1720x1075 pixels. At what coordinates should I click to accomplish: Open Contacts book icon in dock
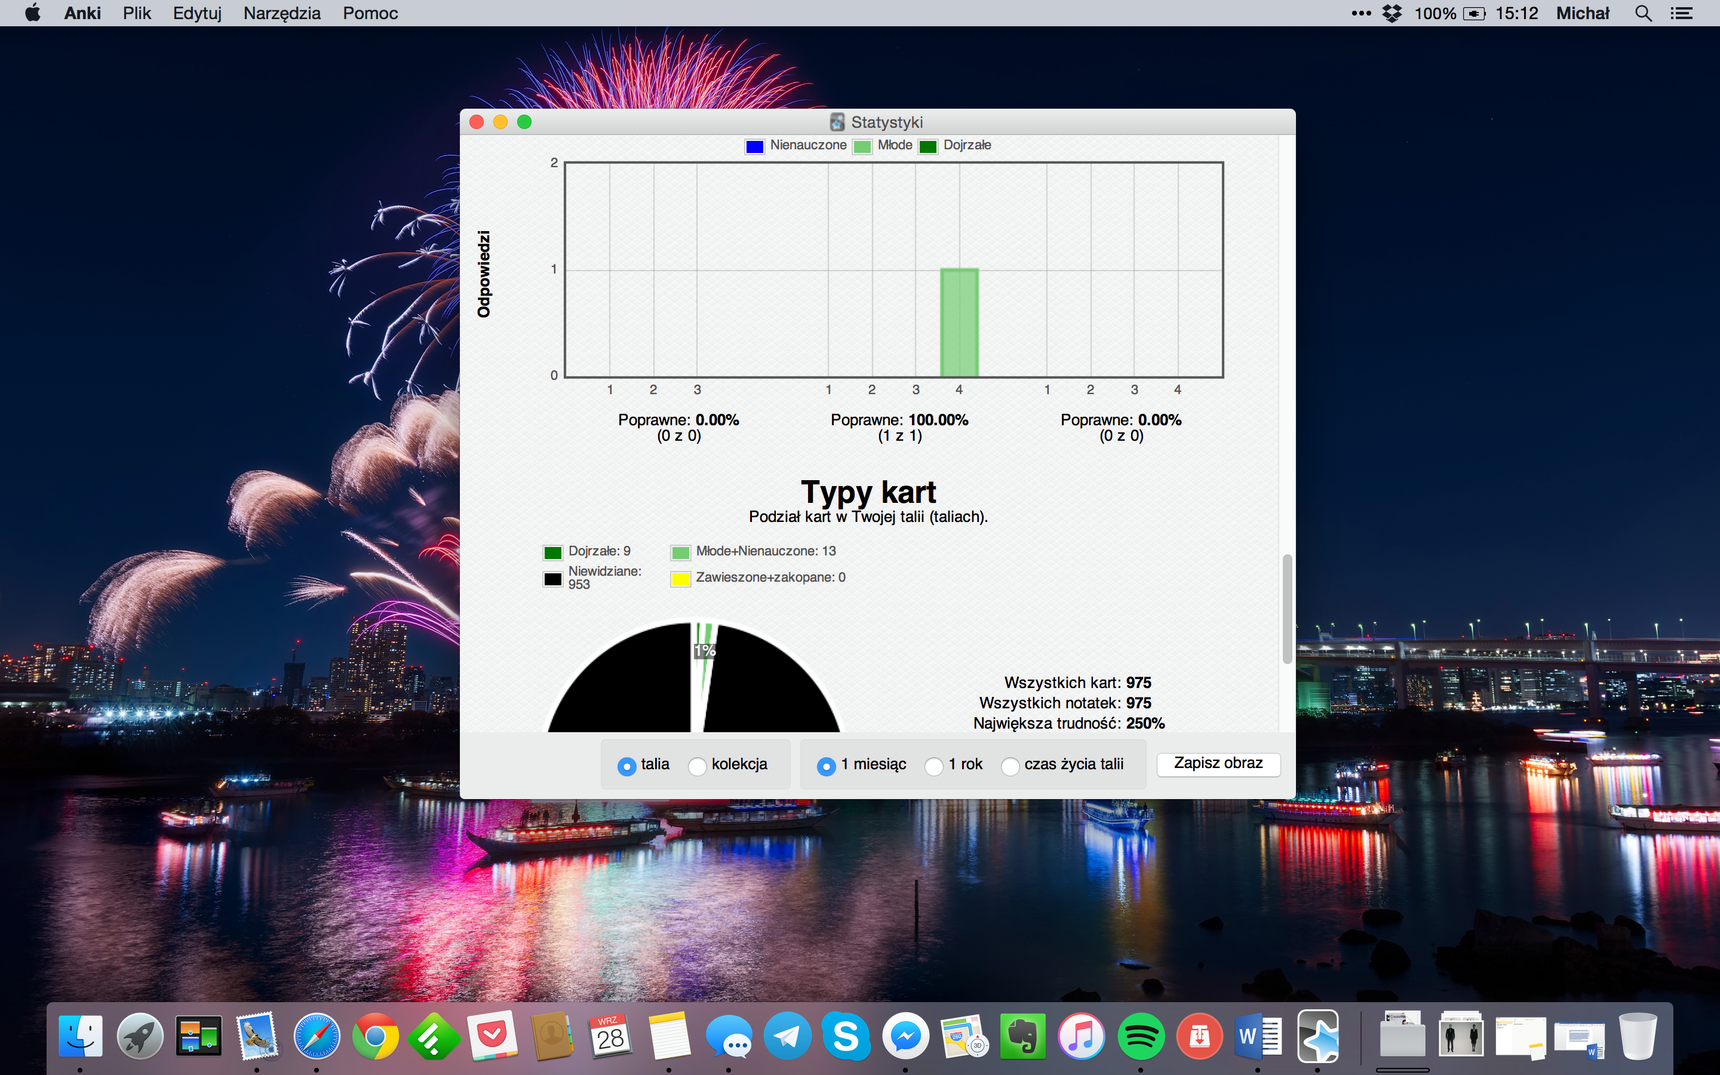[x=551, y=1037]
